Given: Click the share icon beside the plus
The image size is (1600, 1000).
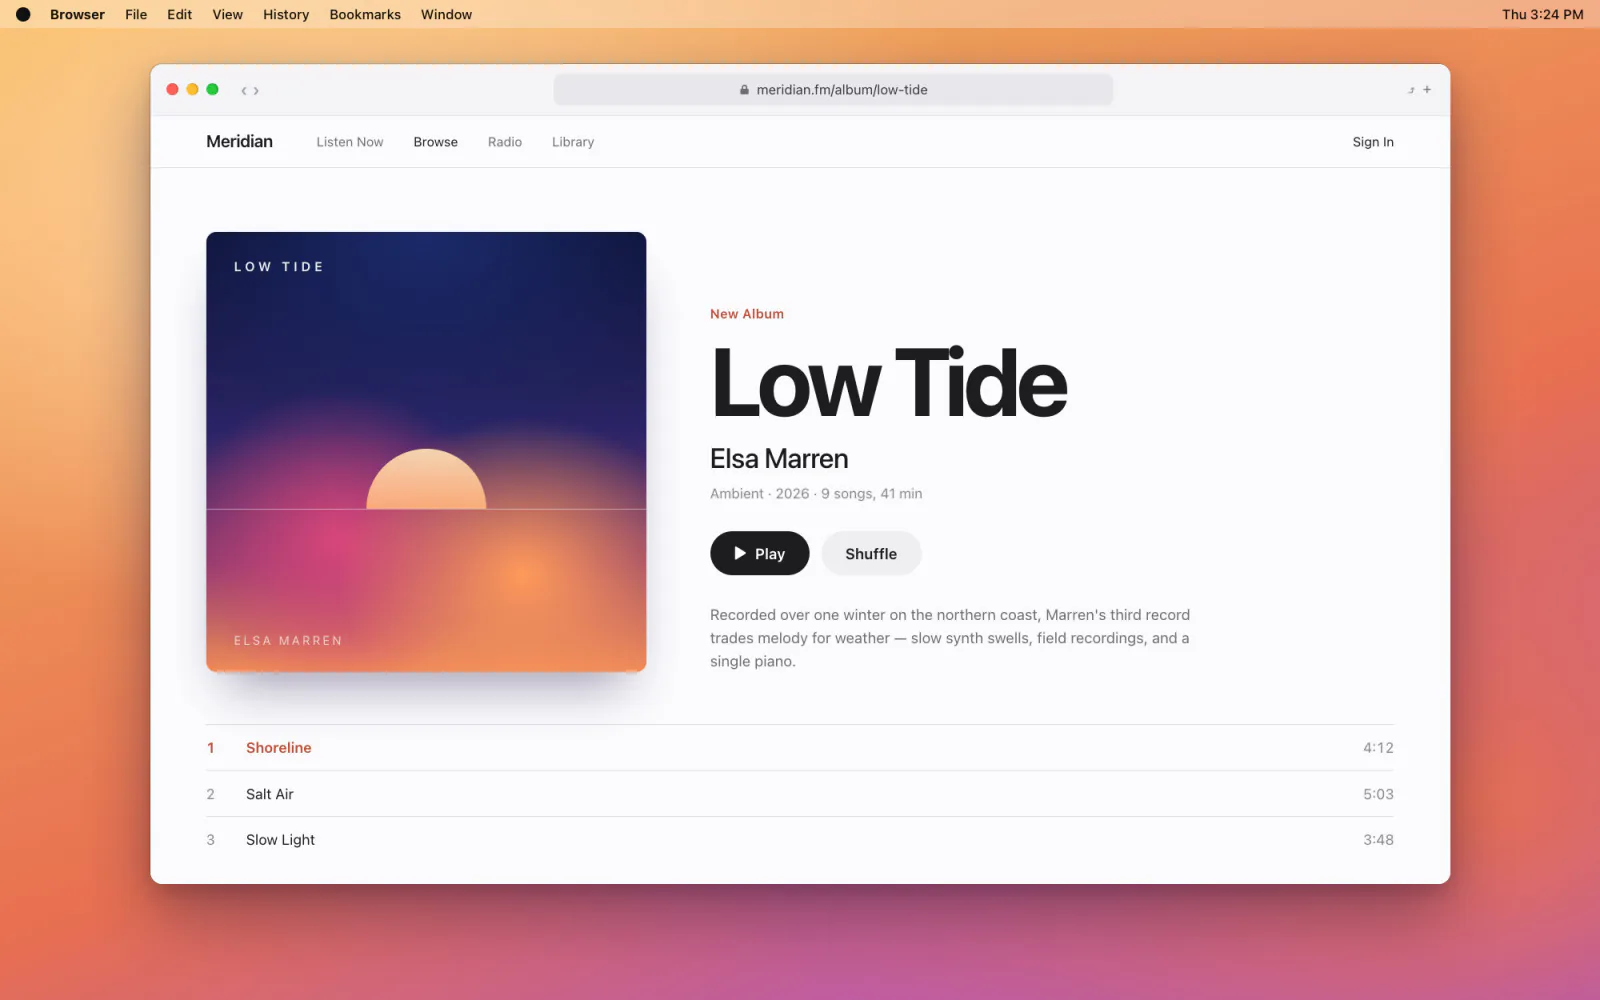Looking at the screenshot, I should click(1411, 90).
